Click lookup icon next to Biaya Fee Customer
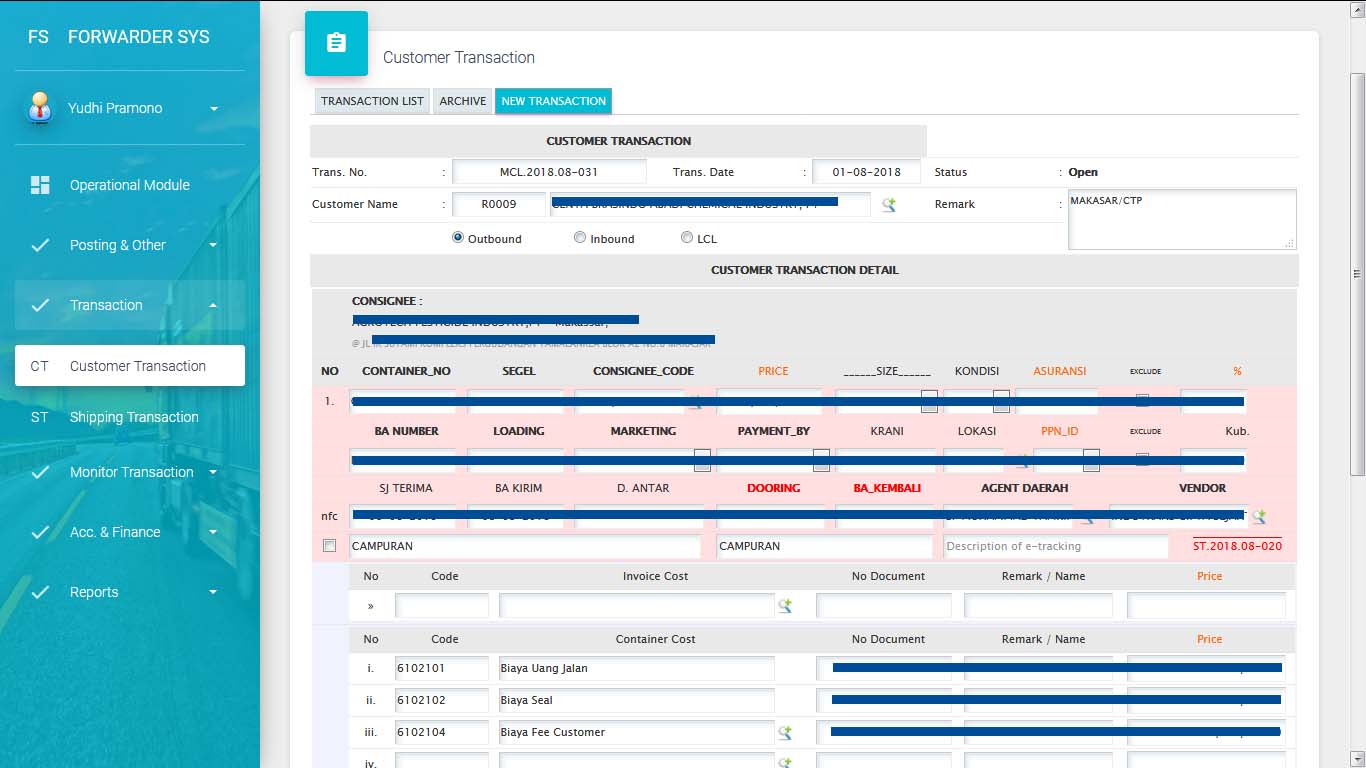The image size is (1366, 768). click(785, 733)
